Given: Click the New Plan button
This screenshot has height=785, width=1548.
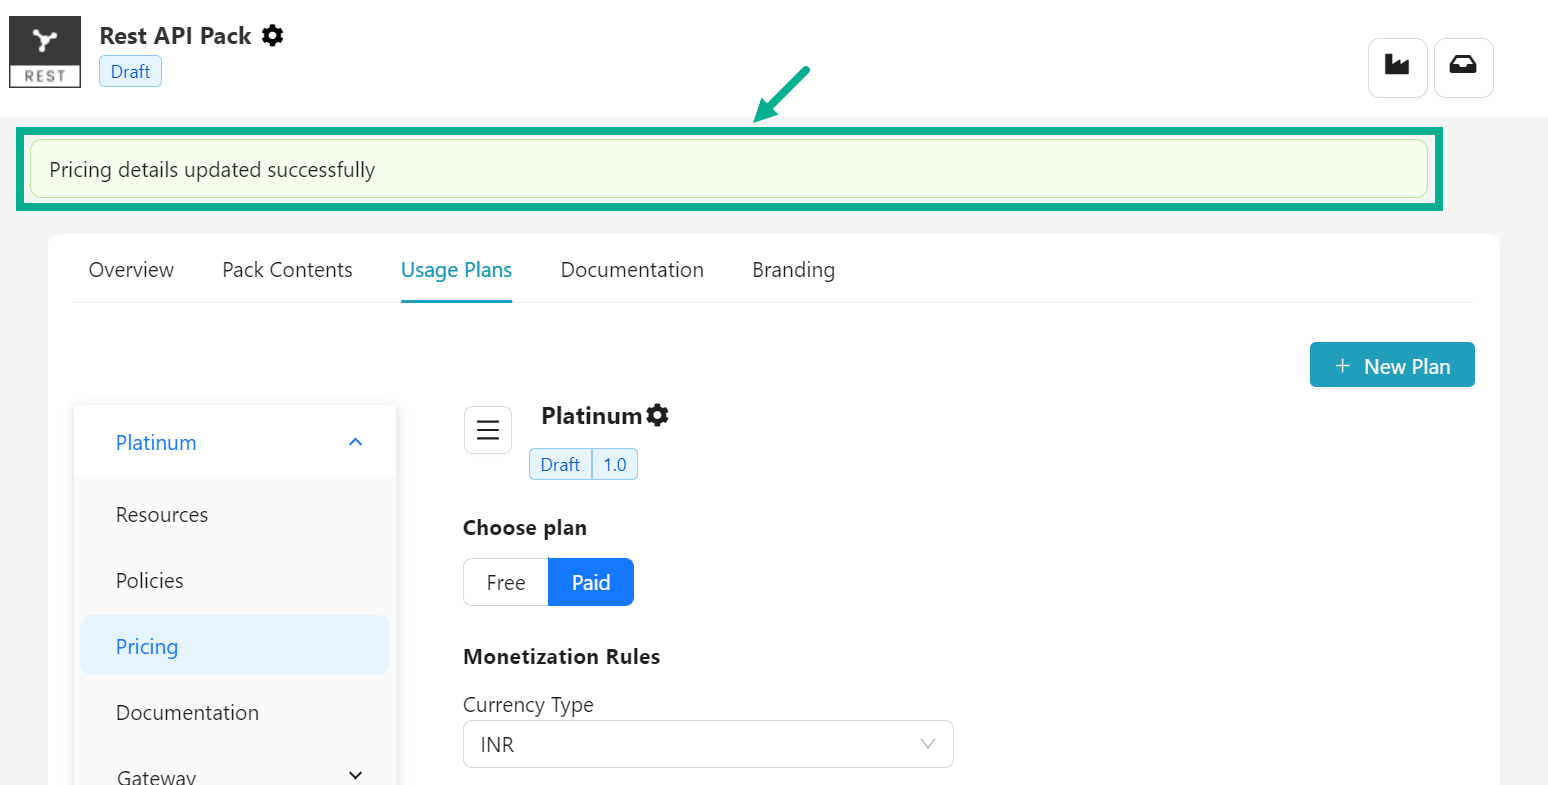Looking at the screenshot, I should coord(1392,366).
